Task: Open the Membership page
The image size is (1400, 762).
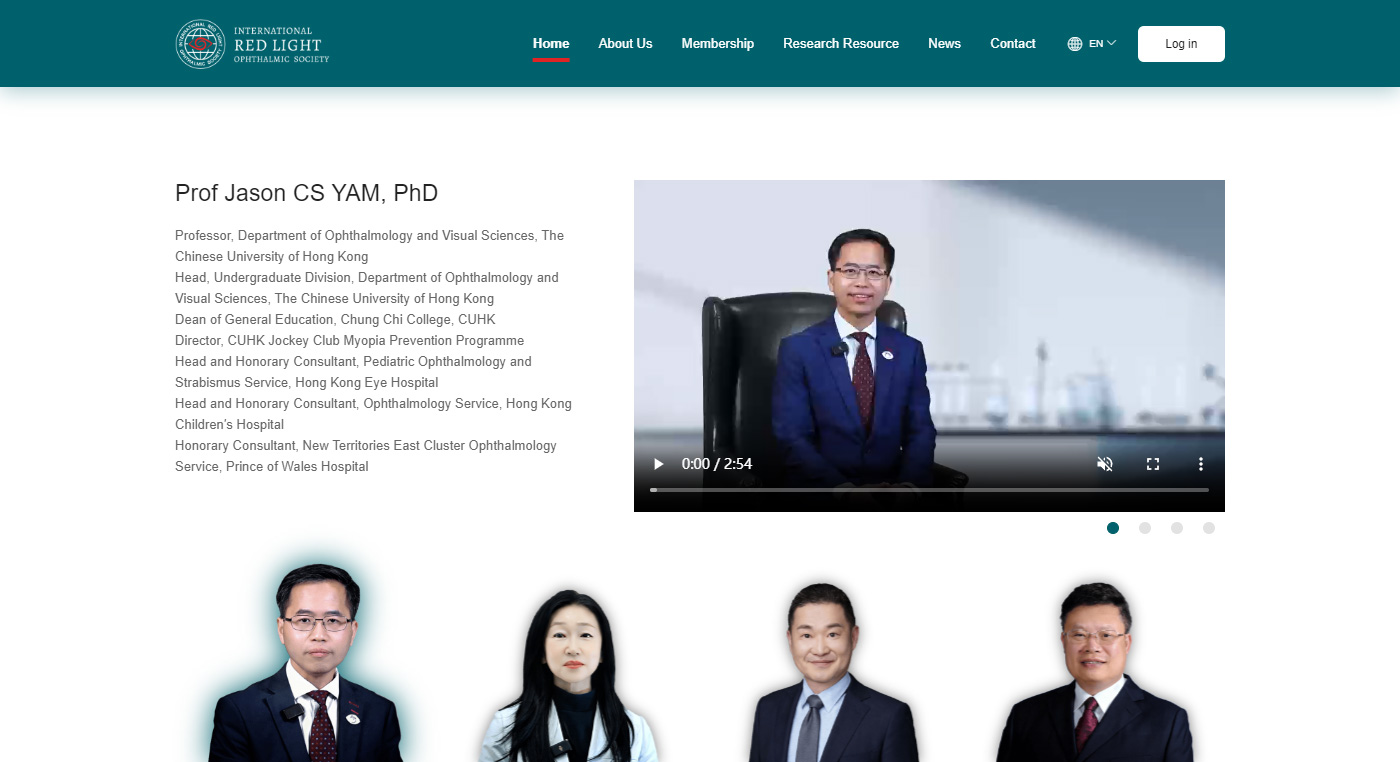Action: click(717, 43)
